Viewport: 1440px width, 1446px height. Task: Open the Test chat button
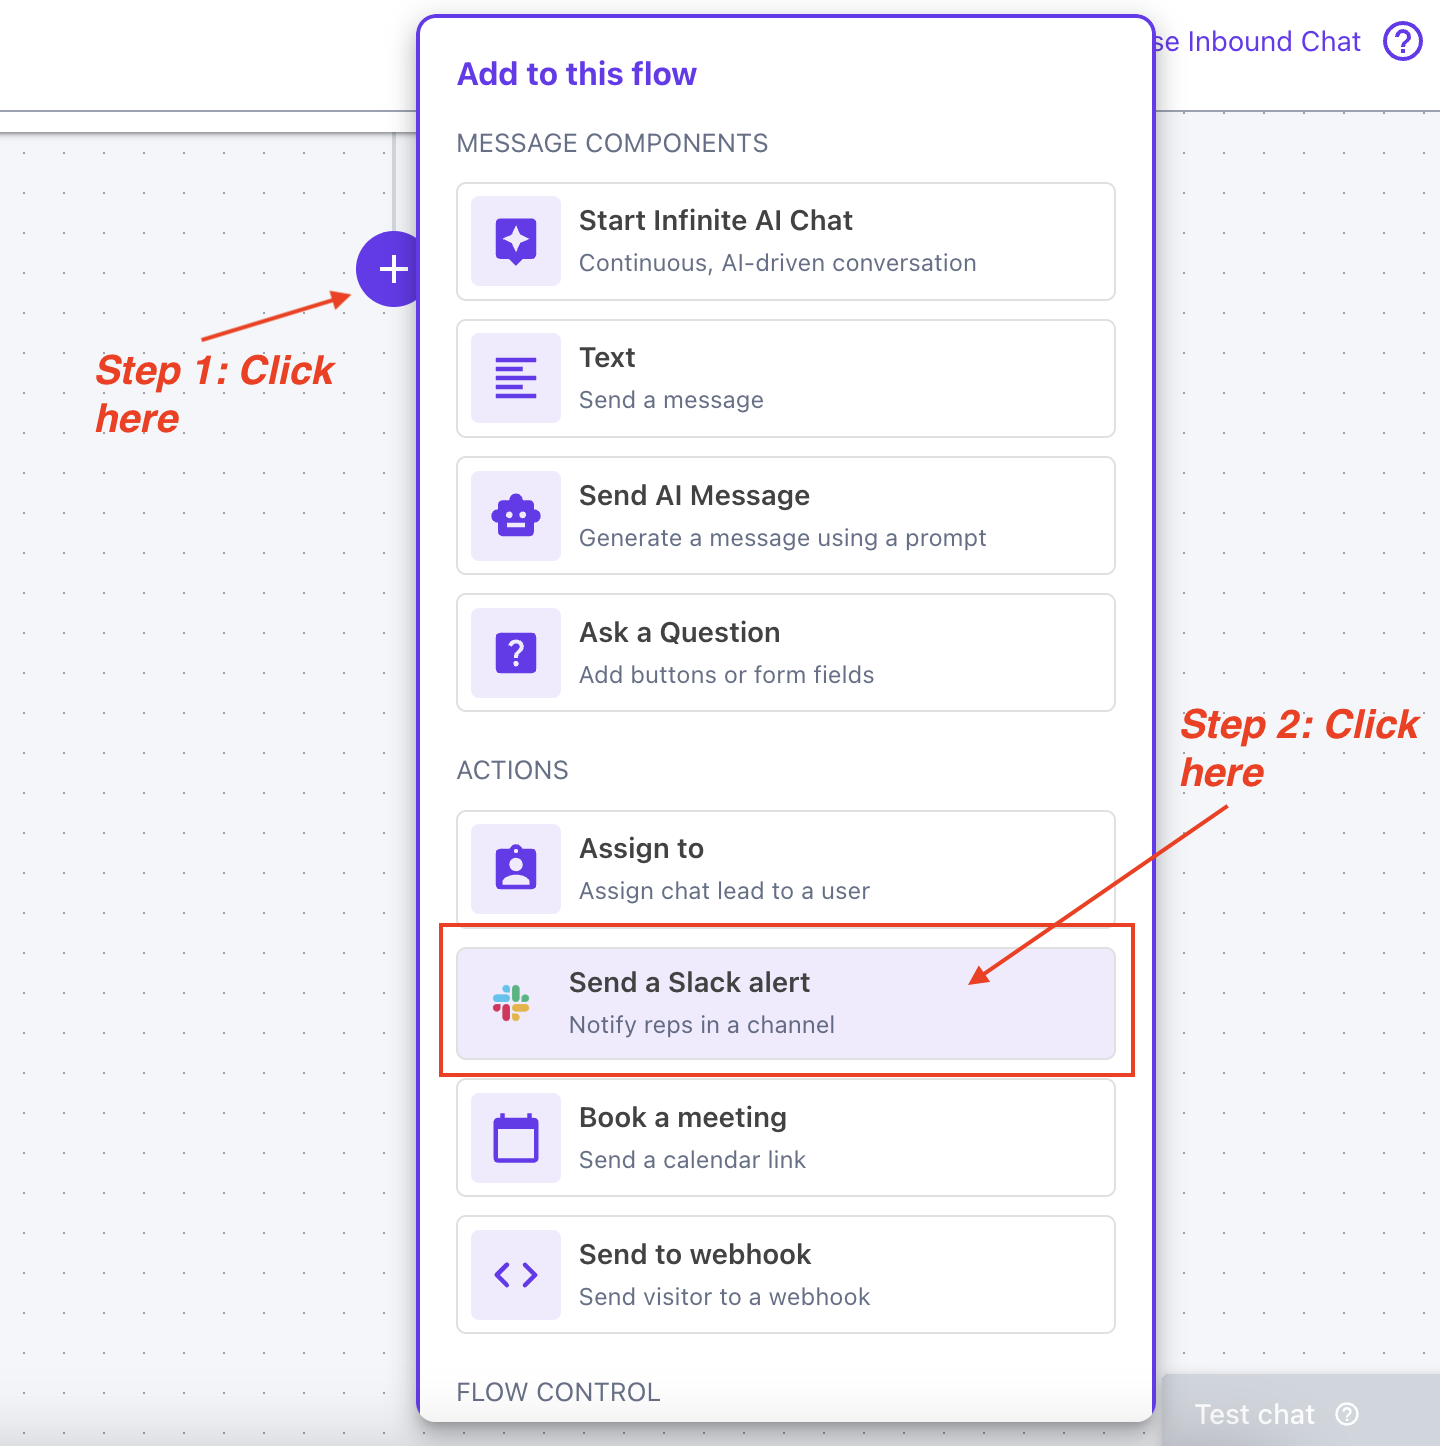pos(1300,1411)
